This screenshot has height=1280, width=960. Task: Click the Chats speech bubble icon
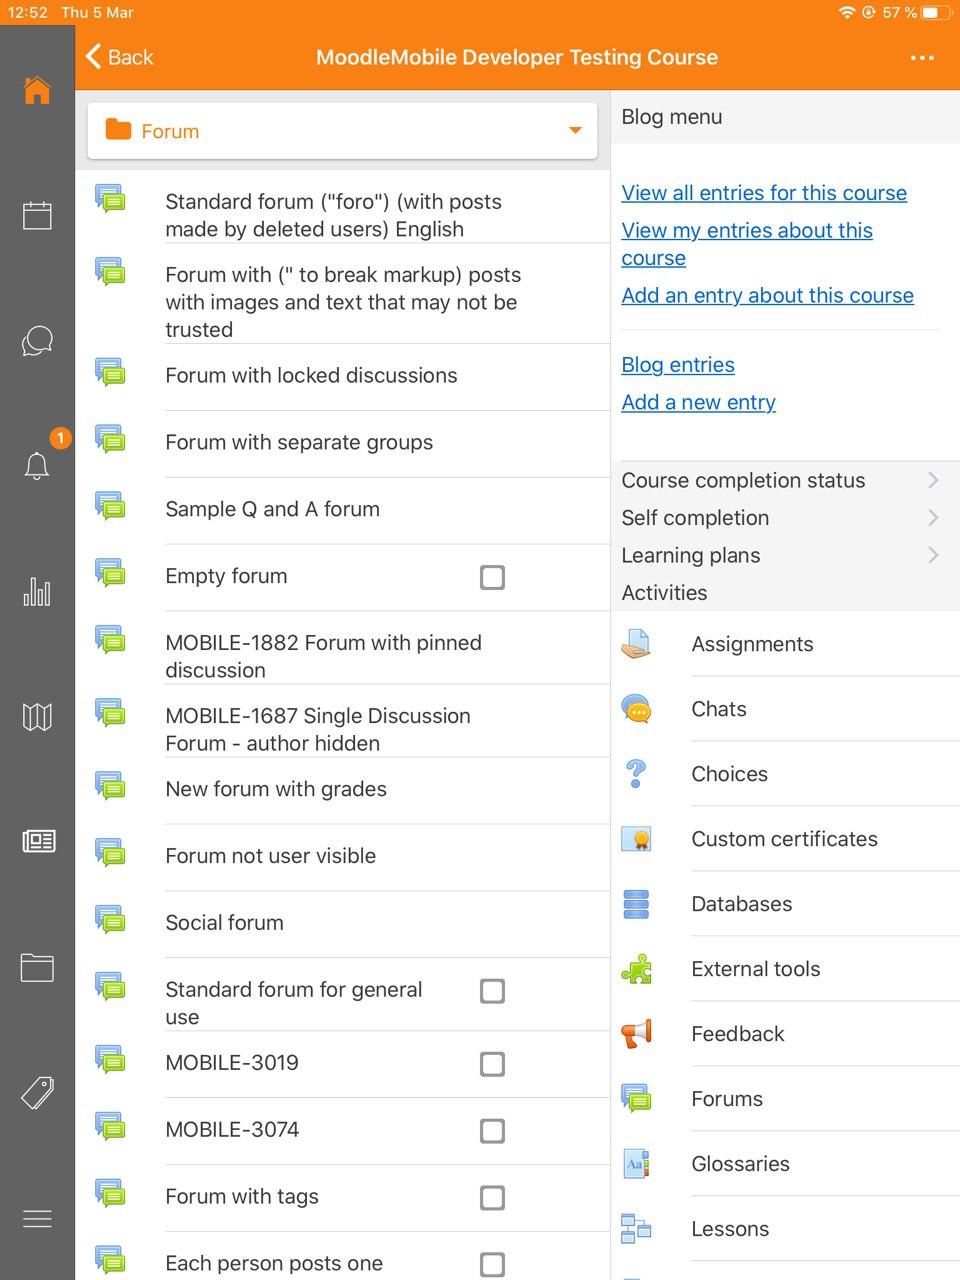pyautogui.click(x=636, y=709)
